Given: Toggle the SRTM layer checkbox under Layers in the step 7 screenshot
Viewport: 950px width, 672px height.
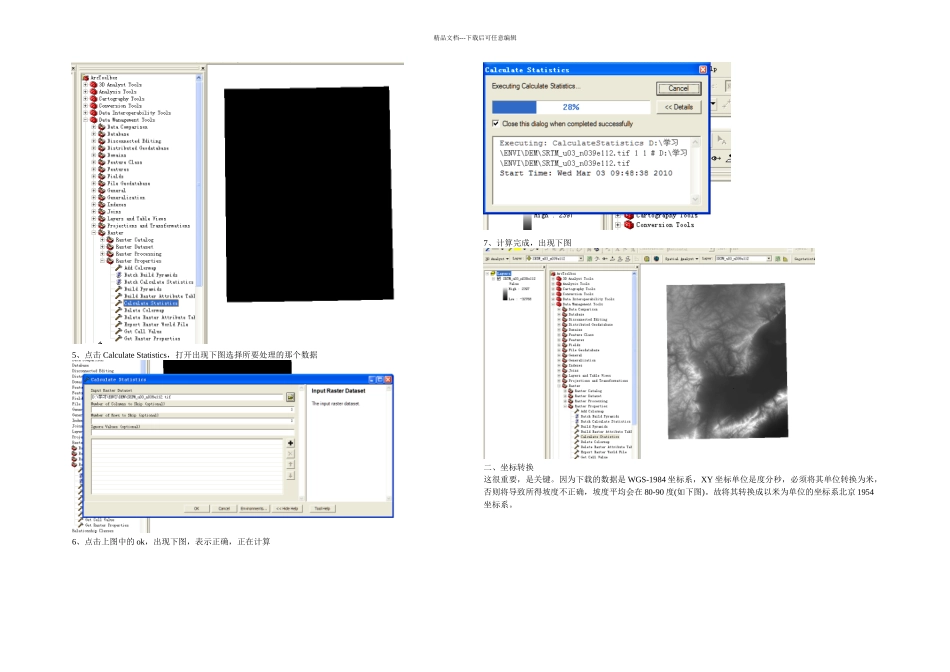Looking at the screenshot, I should tap(499, 279).
